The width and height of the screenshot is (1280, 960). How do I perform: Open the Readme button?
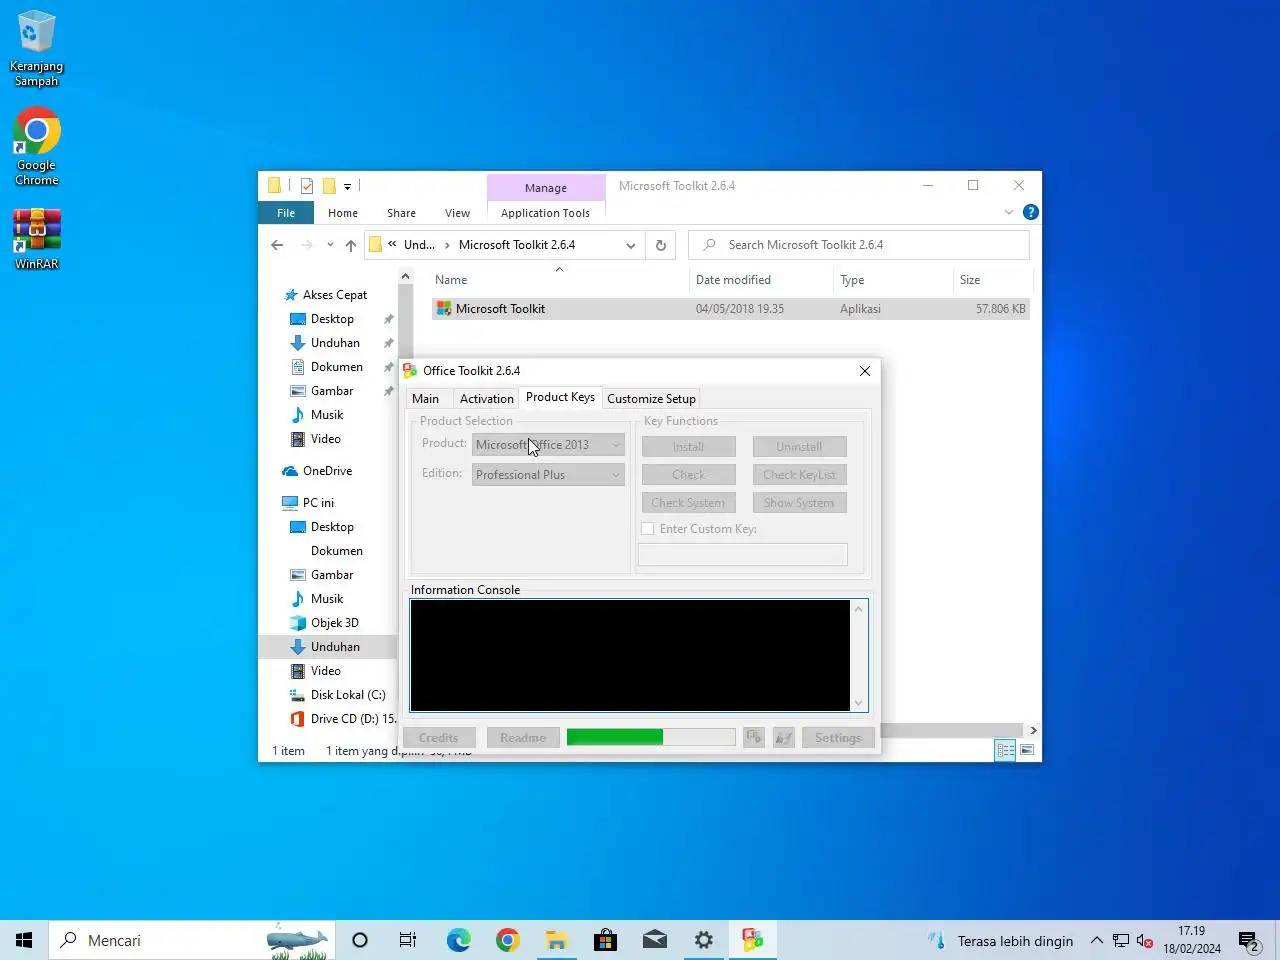pyautogui.click(x=523, y=738)
